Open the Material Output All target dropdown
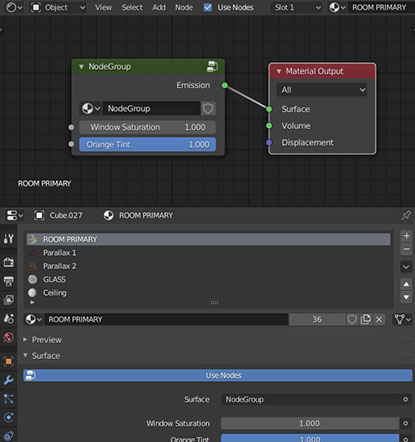The image size is (415, 442). pyautogui.click(x=322, y=90)
